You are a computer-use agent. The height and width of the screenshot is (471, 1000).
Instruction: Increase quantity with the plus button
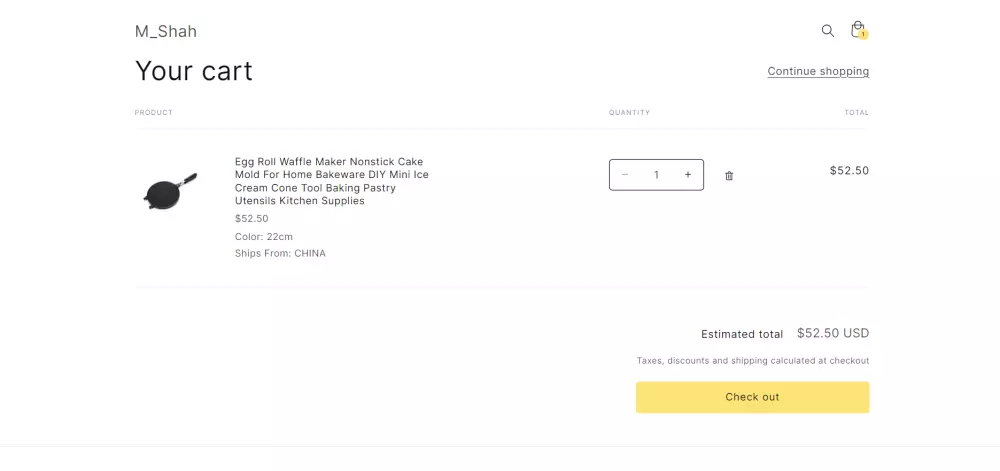tap(688, 175)
